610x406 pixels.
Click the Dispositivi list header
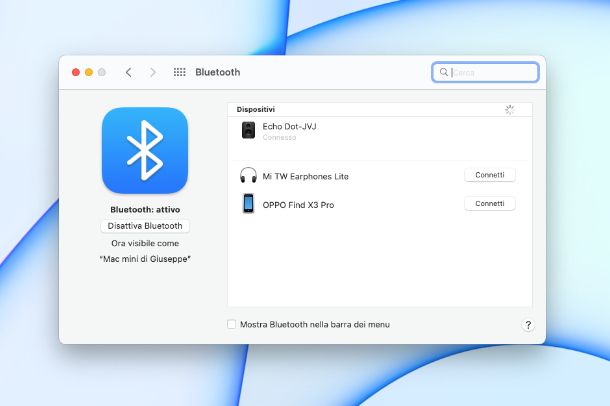point(256,109)
